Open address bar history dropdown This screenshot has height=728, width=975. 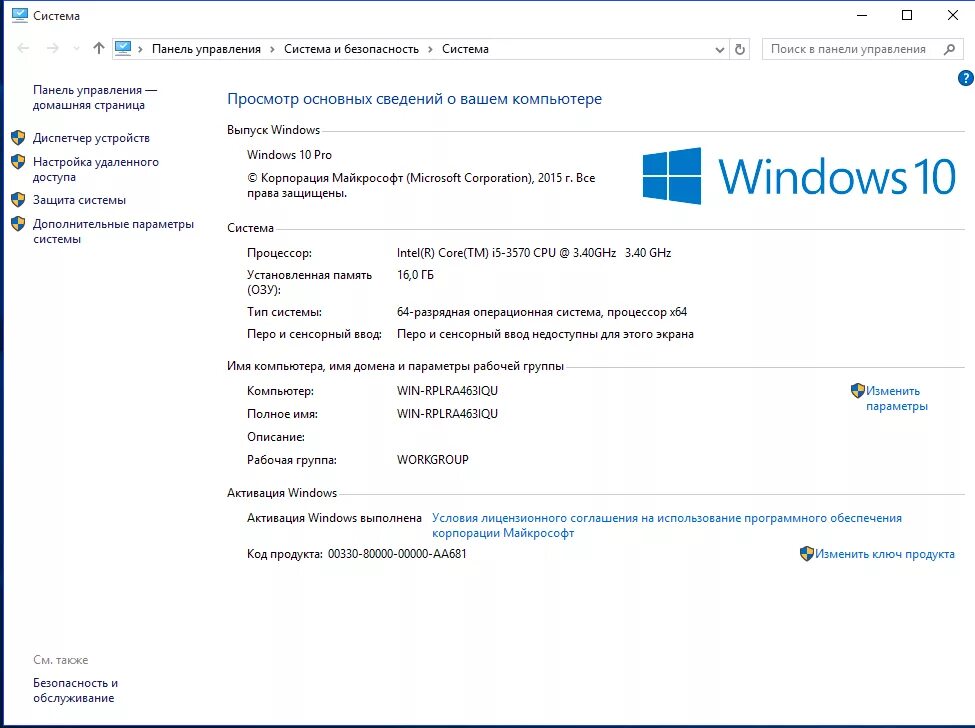tap(719, 49)
